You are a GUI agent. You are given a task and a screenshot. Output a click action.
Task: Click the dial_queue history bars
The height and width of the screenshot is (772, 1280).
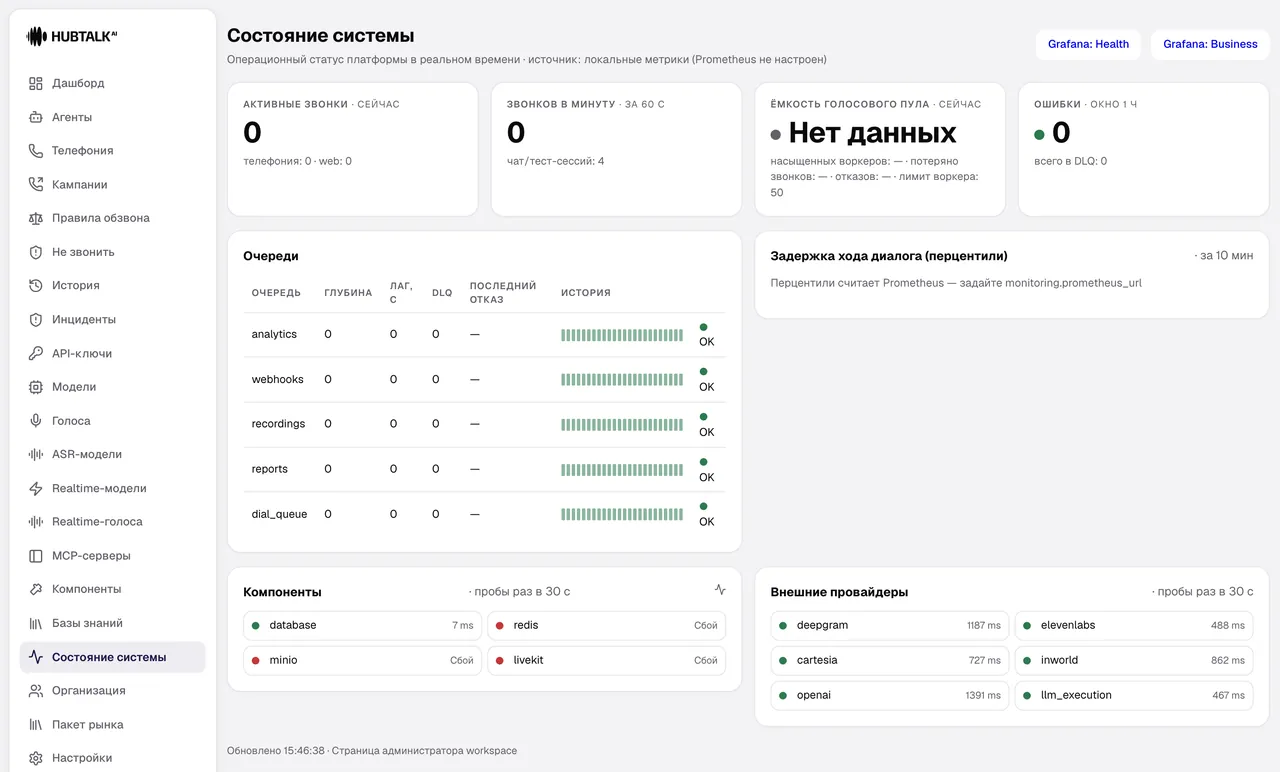click(x=622, y=514)
